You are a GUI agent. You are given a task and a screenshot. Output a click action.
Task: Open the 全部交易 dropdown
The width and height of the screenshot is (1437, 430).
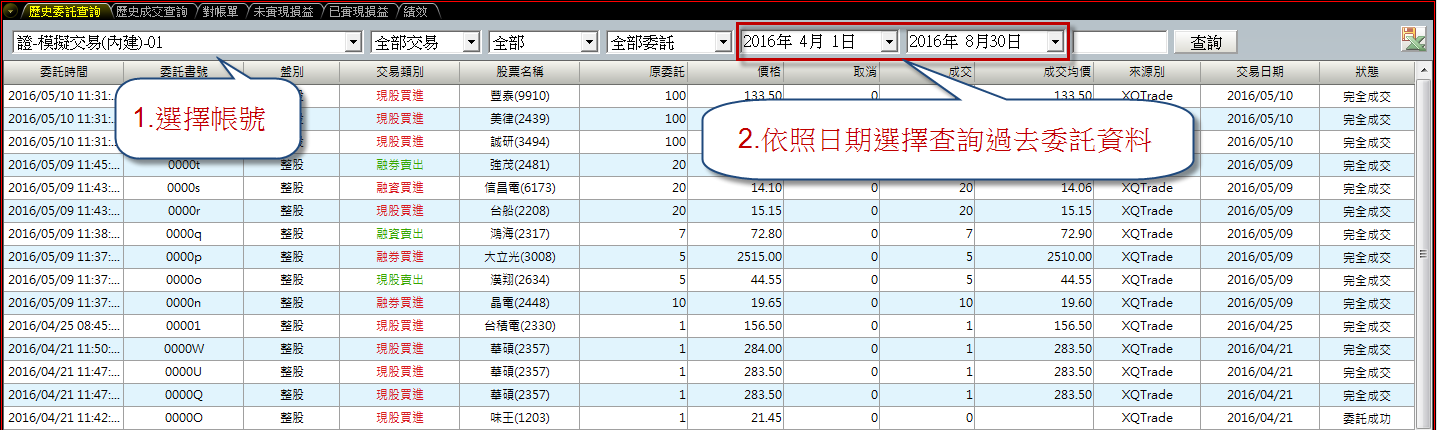point(471,42)
